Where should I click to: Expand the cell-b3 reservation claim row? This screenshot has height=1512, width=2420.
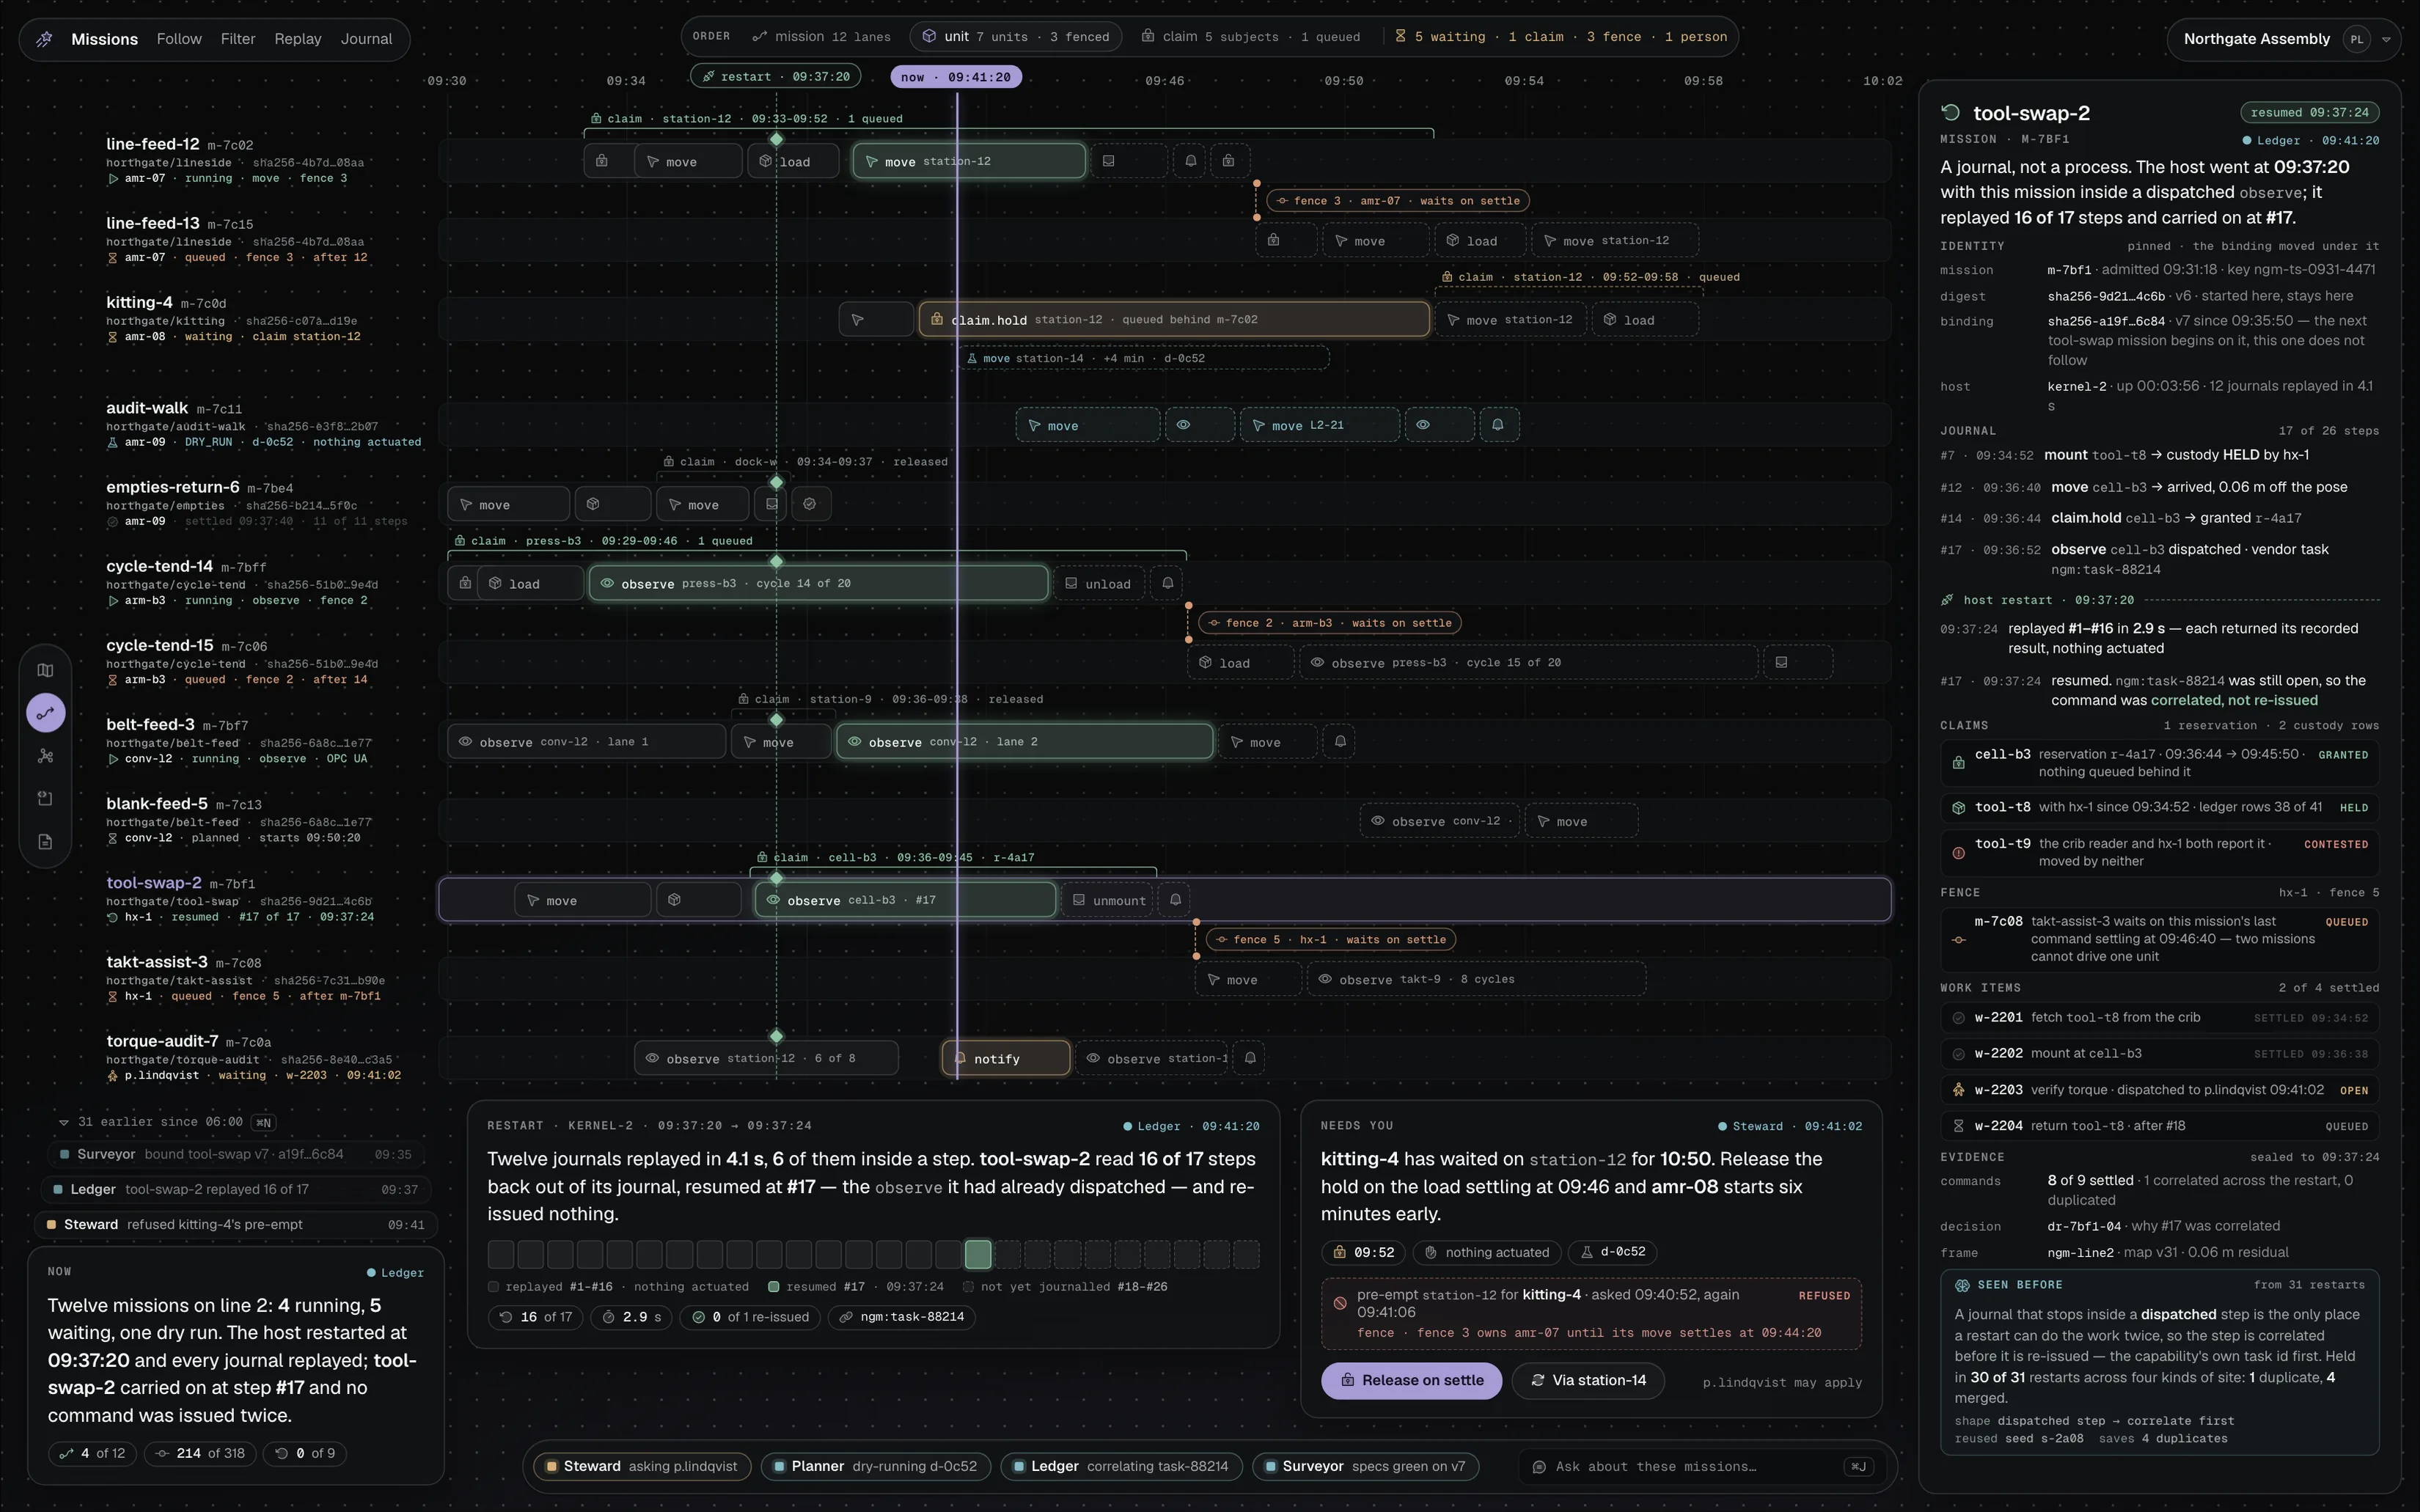tap(2159, 763)
